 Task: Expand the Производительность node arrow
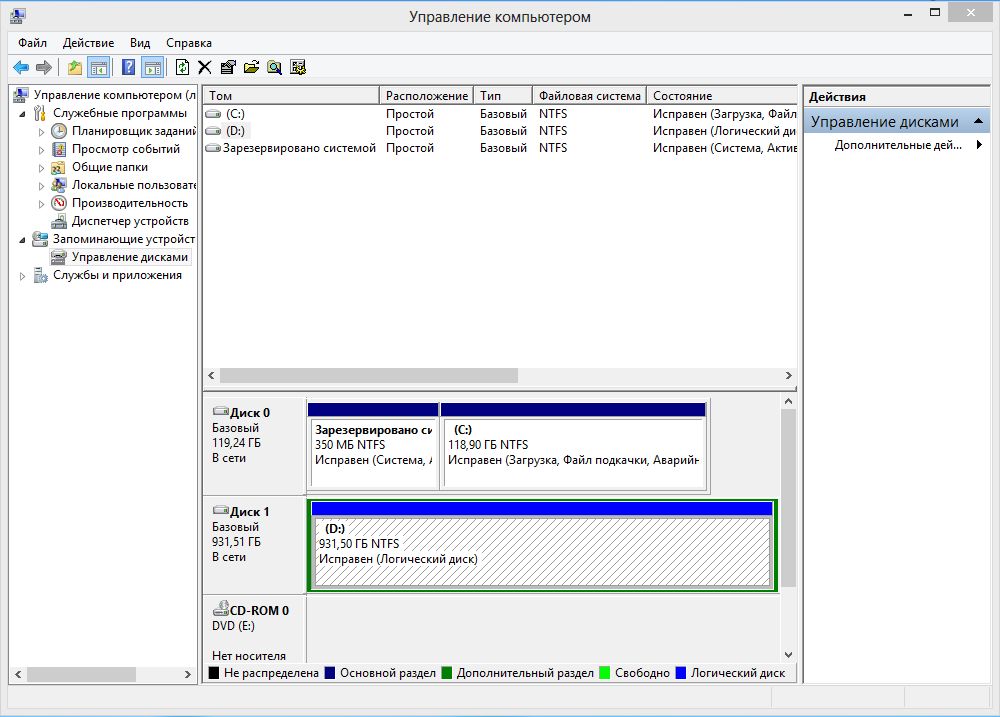pos(41,204)
